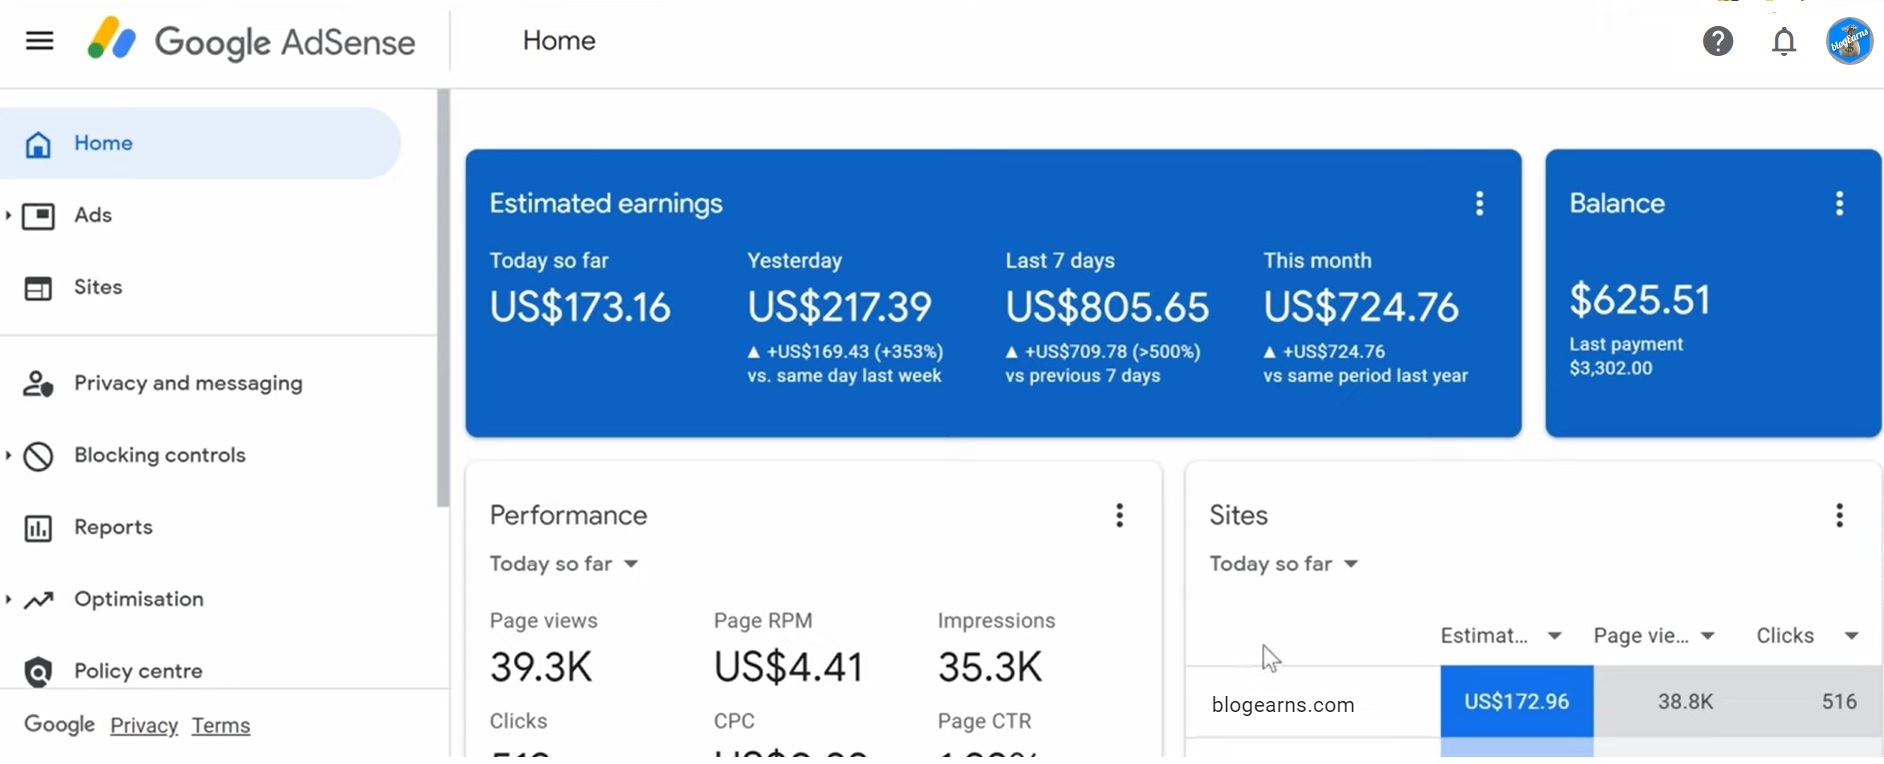Click the Sites icon in sidebar
Viewport: 1884px width, 764px height.
tap(38, 288)
